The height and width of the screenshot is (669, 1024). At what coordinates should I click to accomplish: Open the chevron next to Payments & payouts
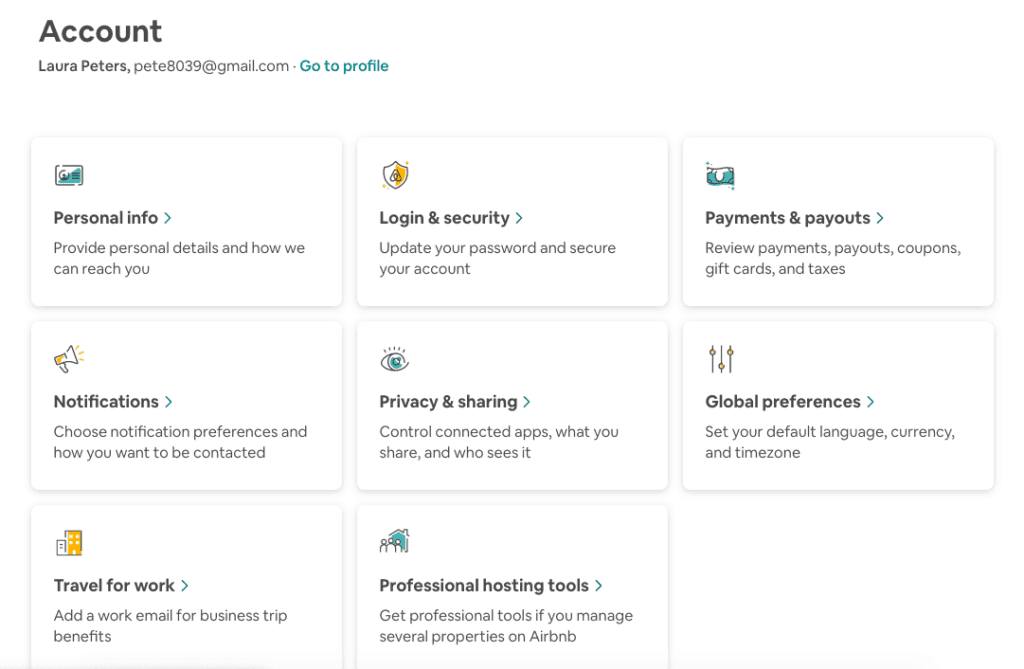[x=880, y=218]
